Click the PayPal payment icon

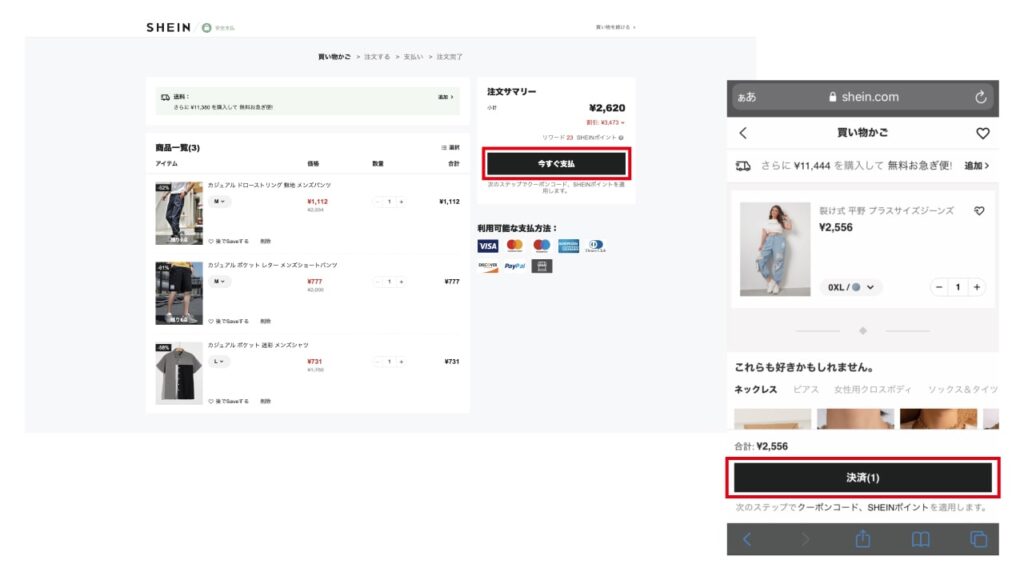click(x=515, y=266)
